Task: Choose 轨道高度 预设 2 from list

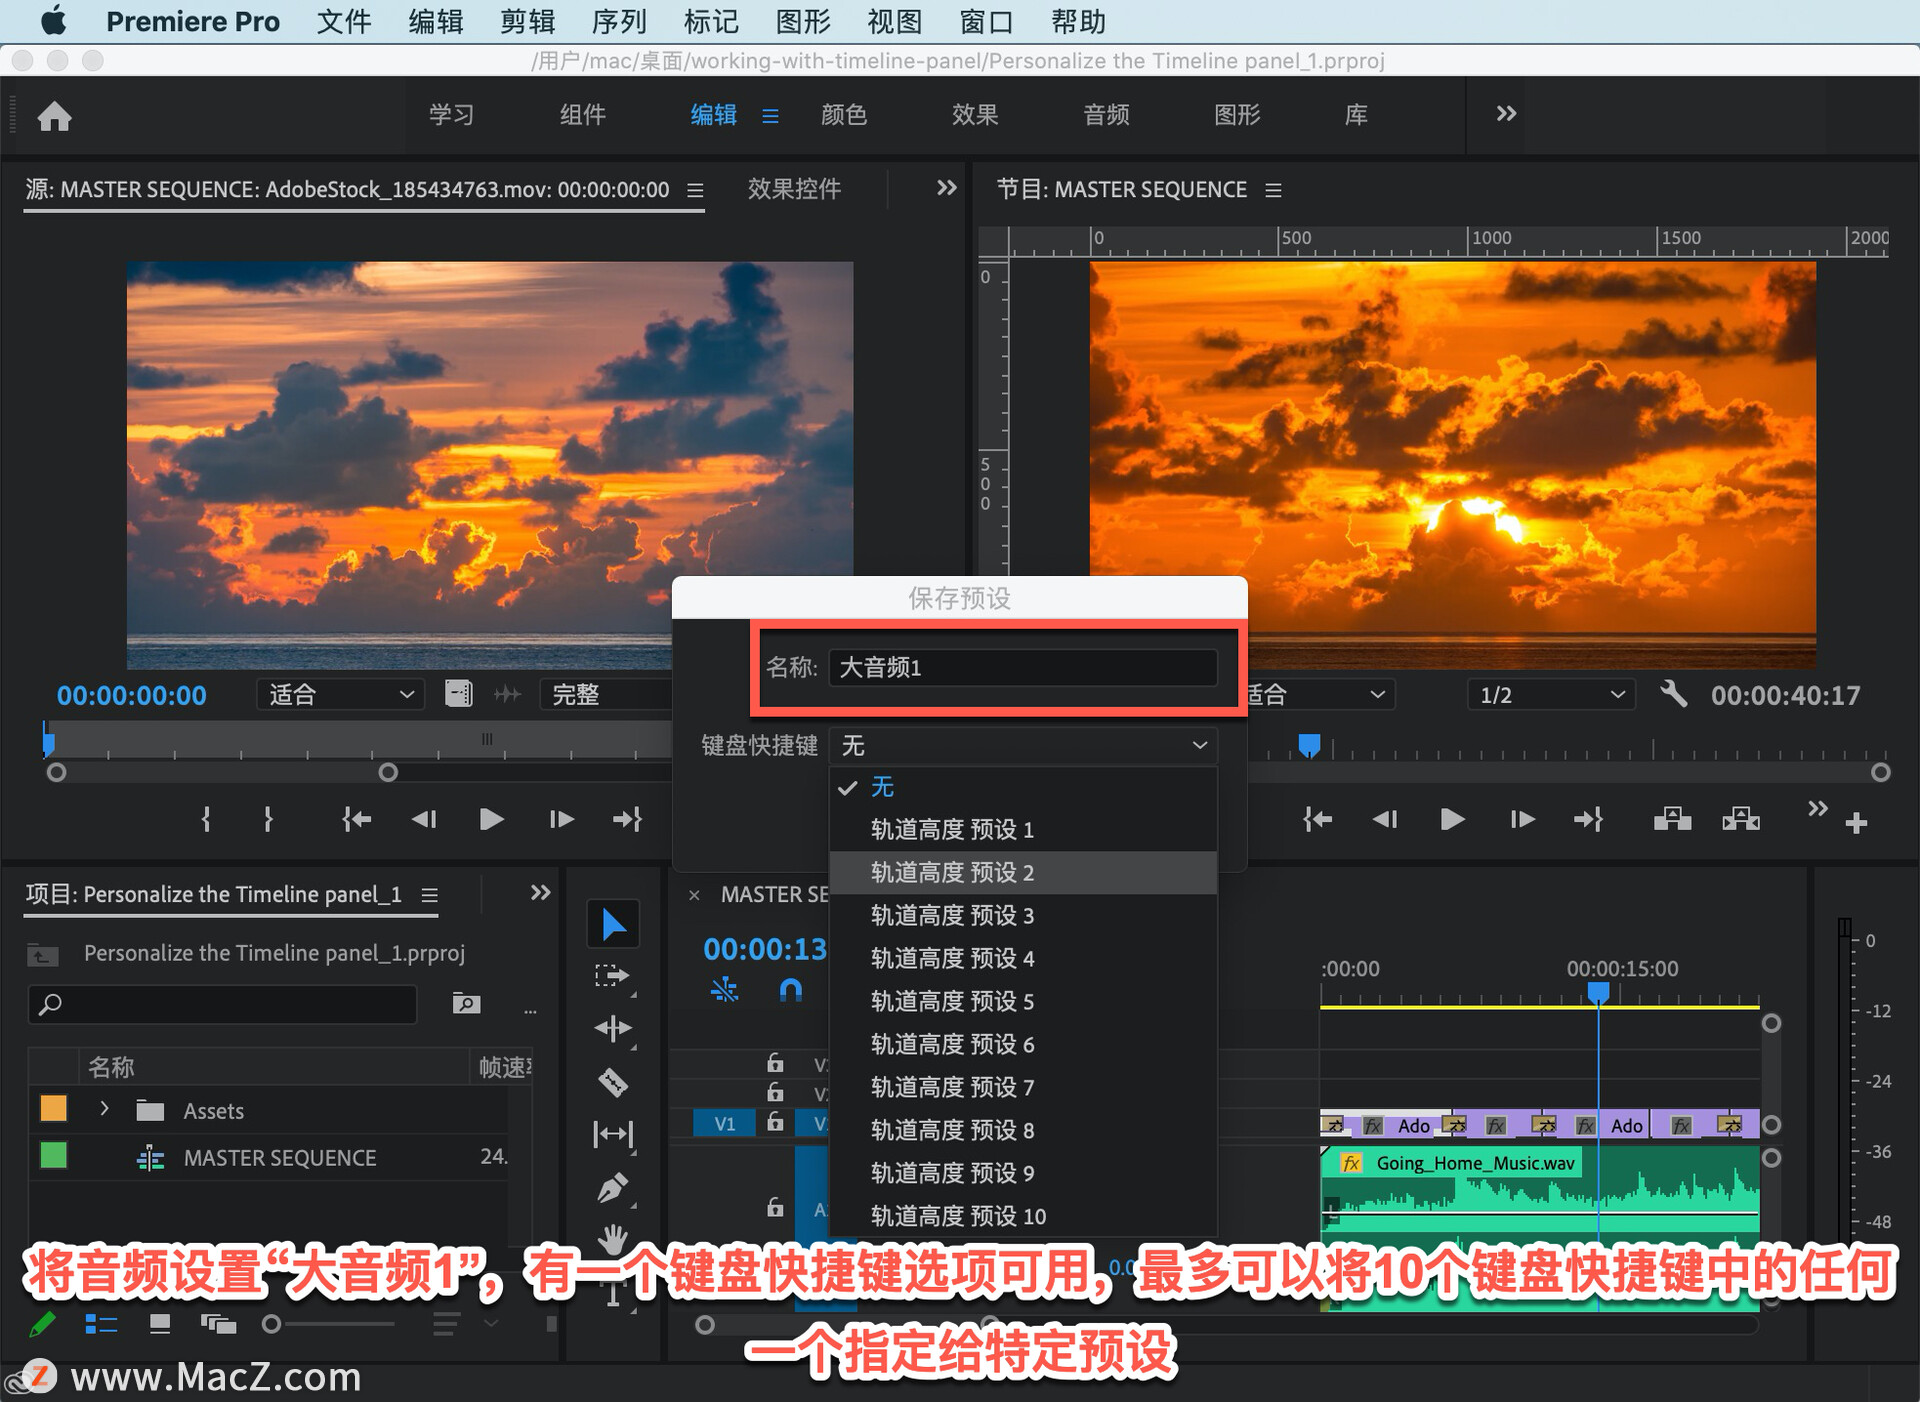Action: [952, 872]
